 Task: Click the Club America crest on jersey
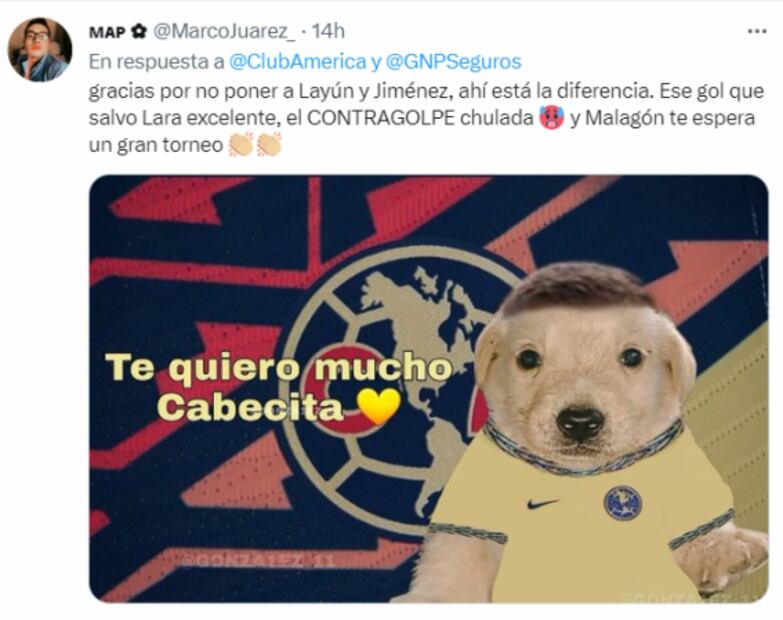(622, 503)
